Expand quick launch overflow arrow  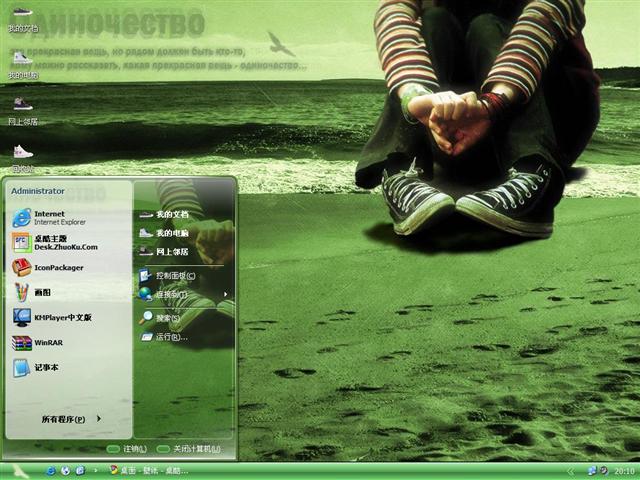(x=96, y=471)
